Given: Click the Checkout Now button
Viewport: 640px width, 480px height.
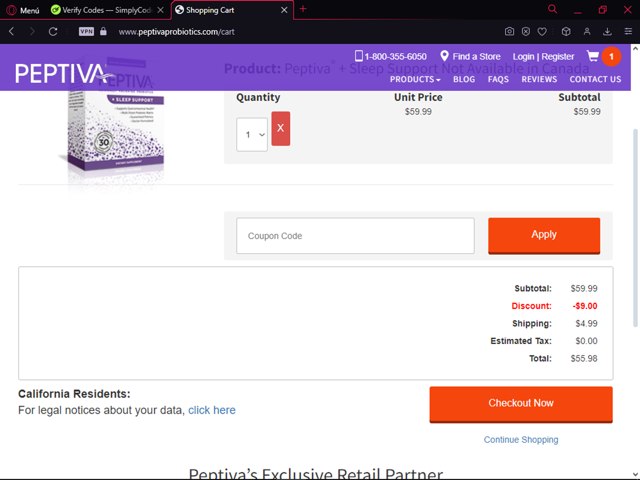Looking at the screenshot, I should click(521, 404).
